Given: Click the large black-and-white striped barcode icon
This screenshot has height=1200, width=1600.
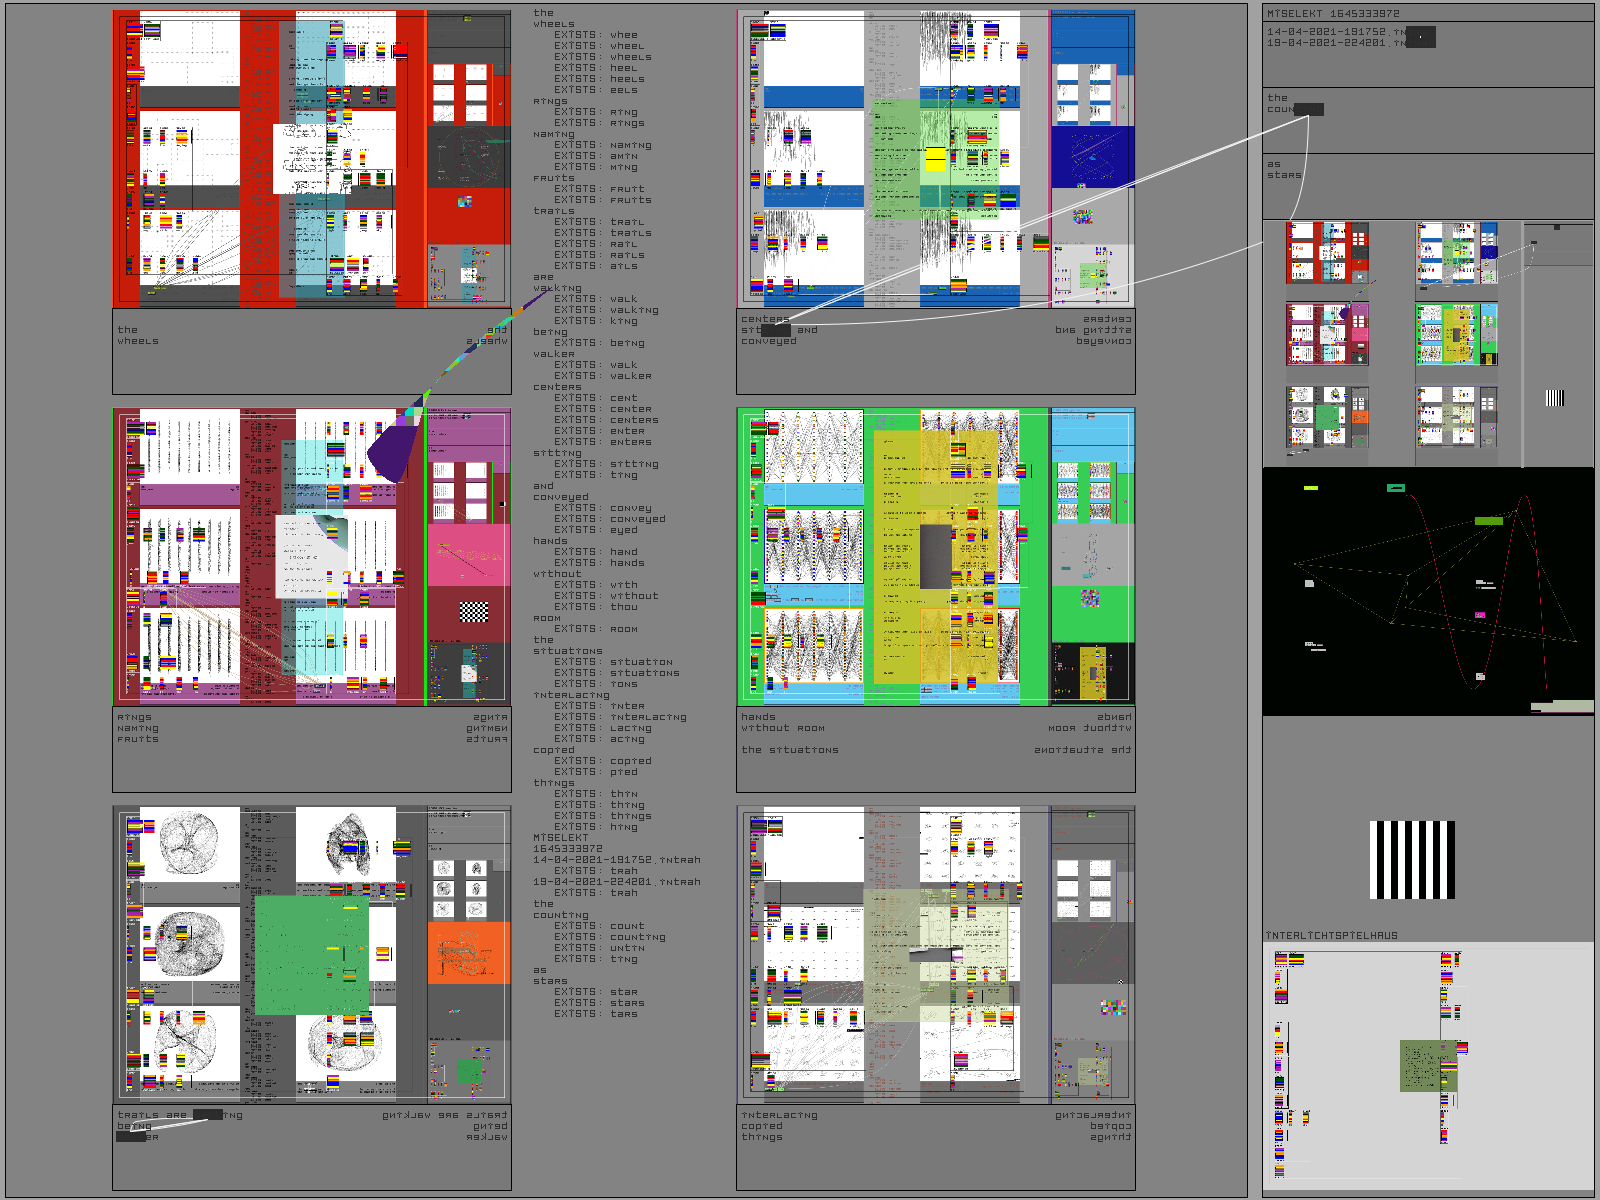Looking at the screenshot, I should [1412, 860].
